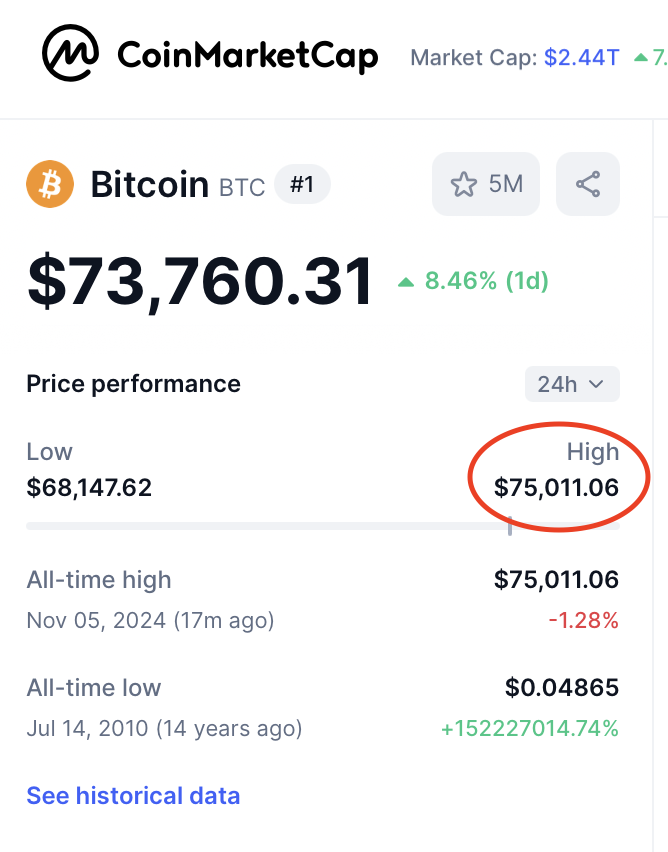Click the $73,760.31 Bitcoin price
Viewport: 668px width, 852px height.
(201, 282)
